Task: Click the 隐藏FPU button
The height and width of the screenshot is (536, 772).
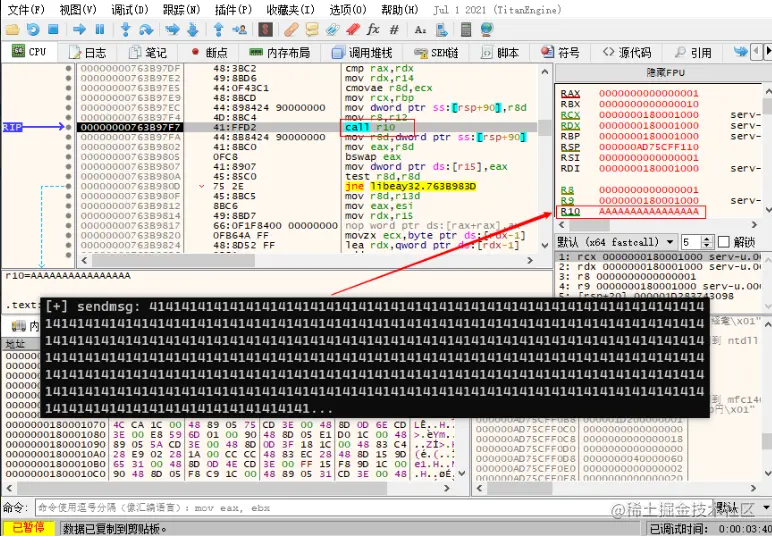Action: point(665,73)
